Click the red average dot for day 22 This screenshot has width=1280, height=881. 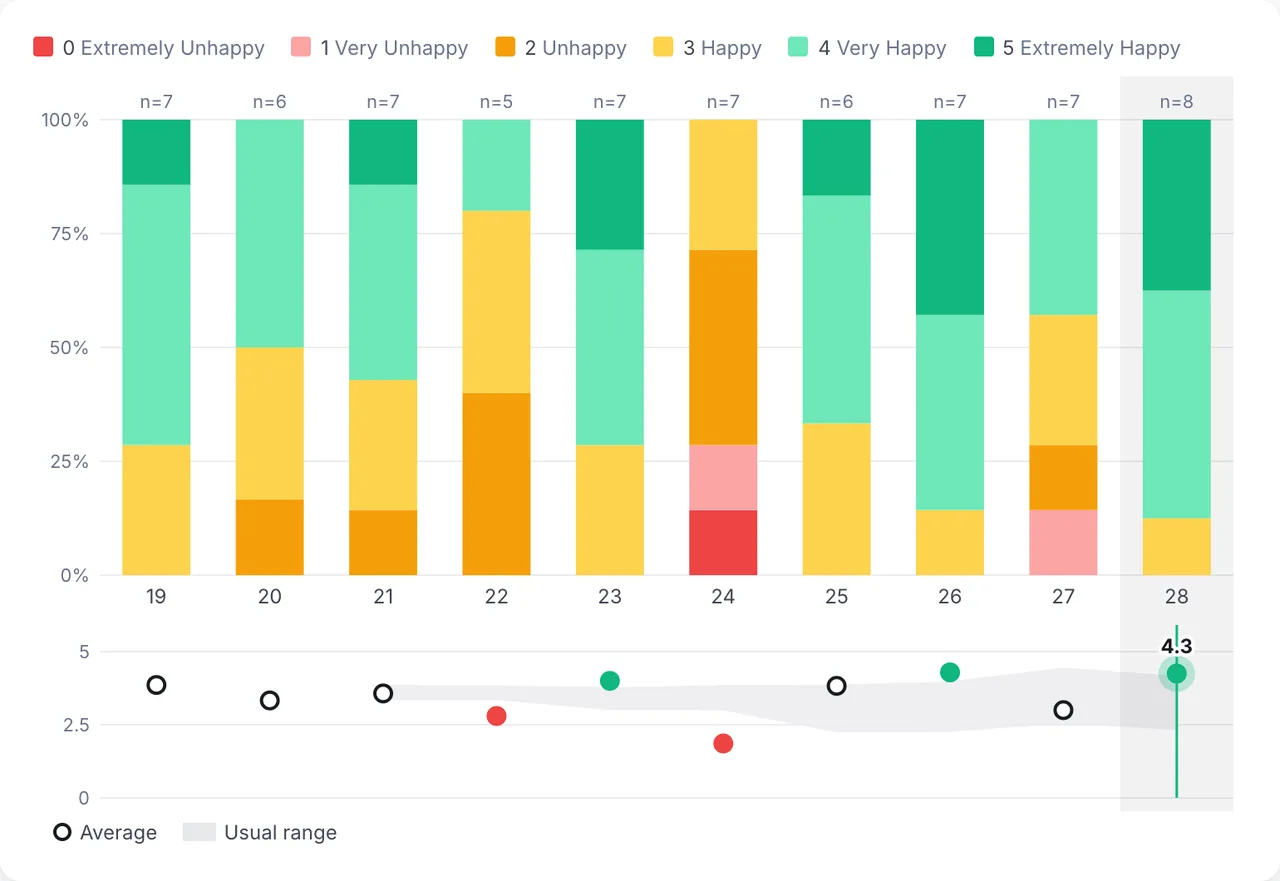tap(496, 716)
